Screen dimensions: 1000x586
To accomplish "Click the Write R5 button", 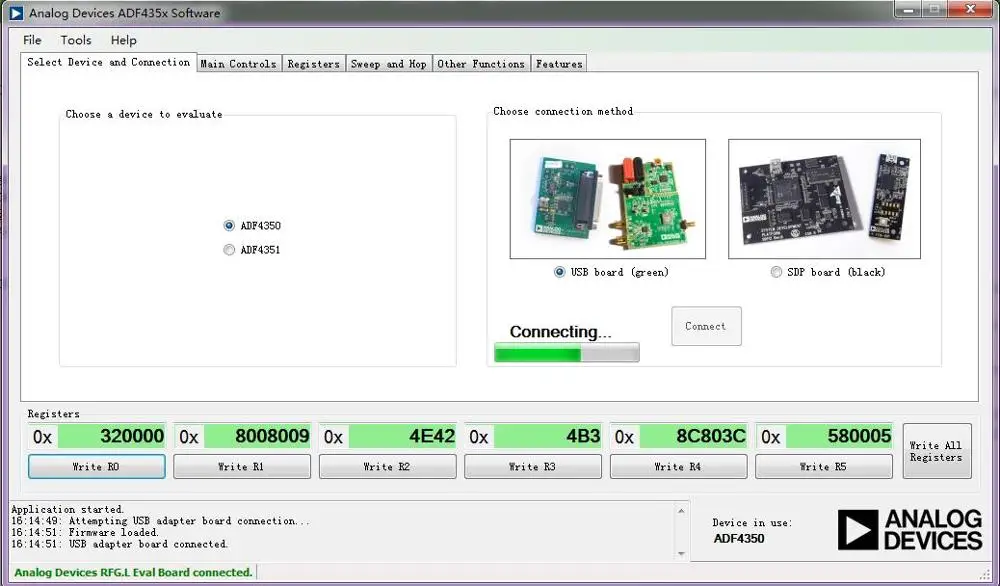I will 823,467.
